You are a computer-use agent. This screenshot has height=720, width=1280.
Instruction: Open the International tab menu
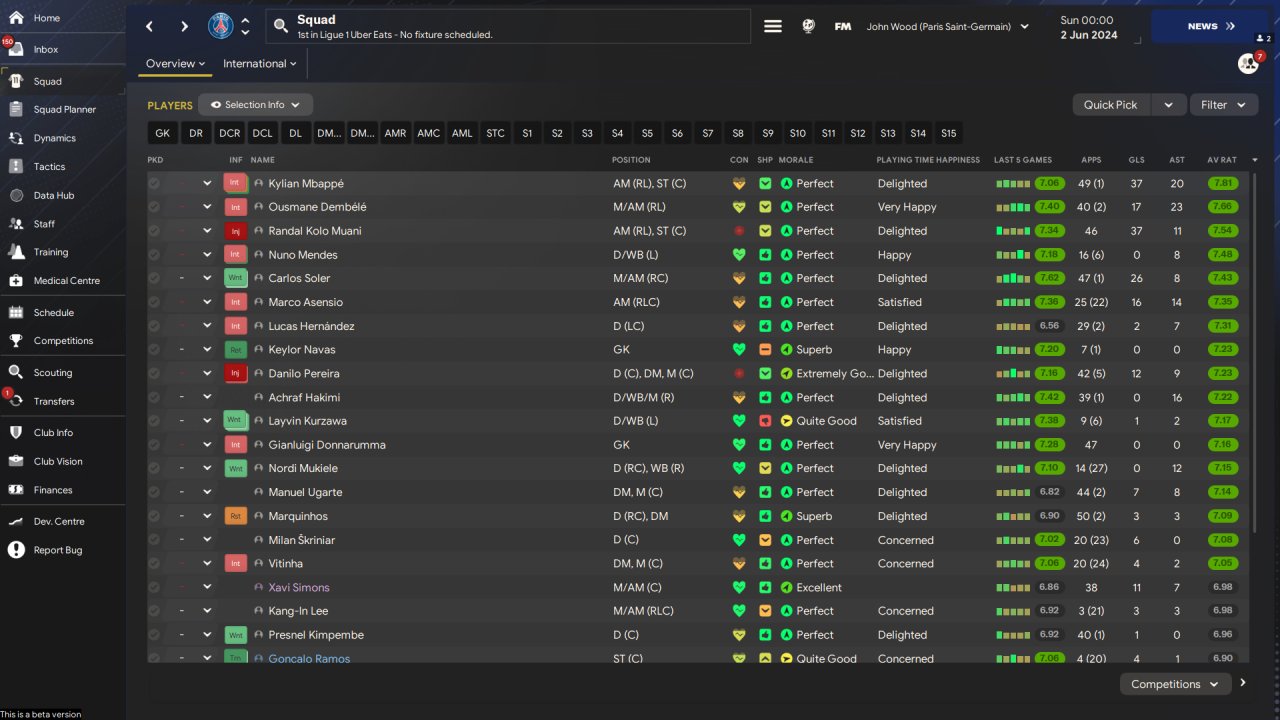click(259, 64)
